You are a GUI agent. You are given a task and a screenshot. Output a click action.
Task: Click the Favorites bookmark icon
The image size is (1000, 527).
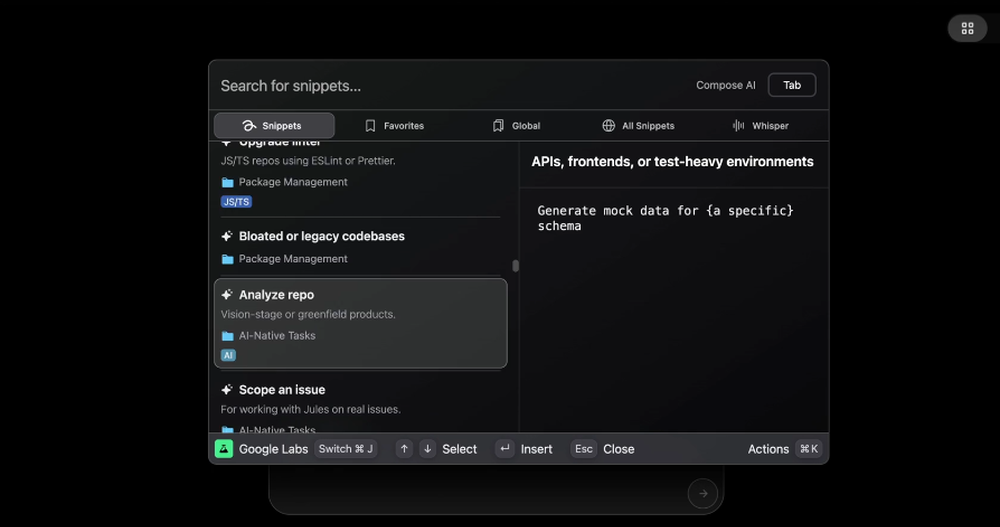(x=370, y=126)
